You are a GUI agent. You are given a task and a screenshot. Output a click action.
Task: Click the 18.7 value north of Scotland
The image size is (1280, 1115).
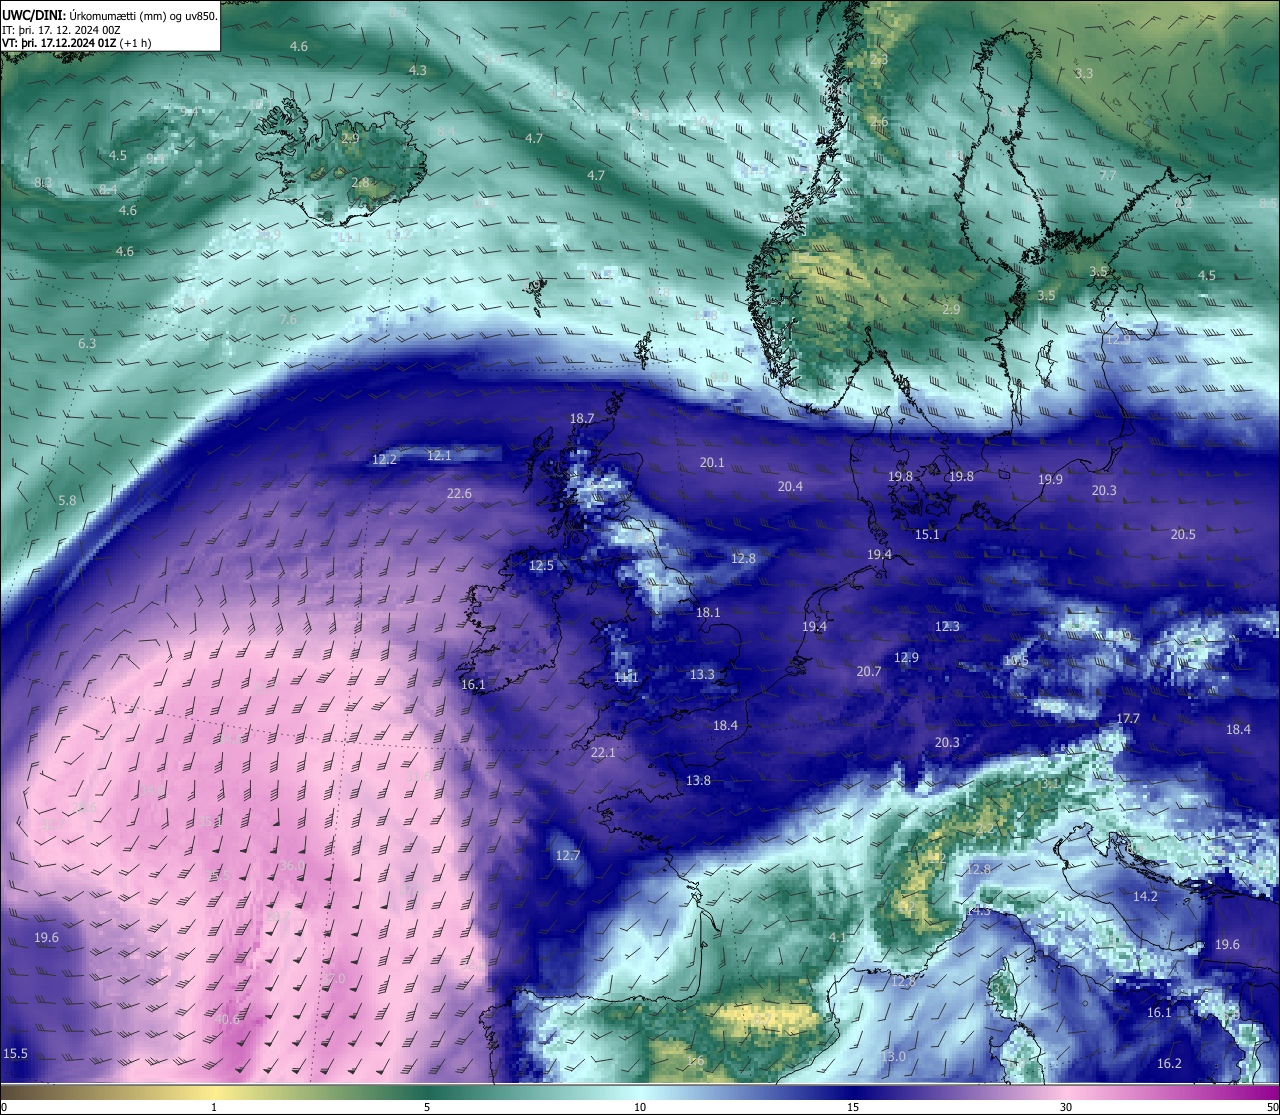coord(582,419)
